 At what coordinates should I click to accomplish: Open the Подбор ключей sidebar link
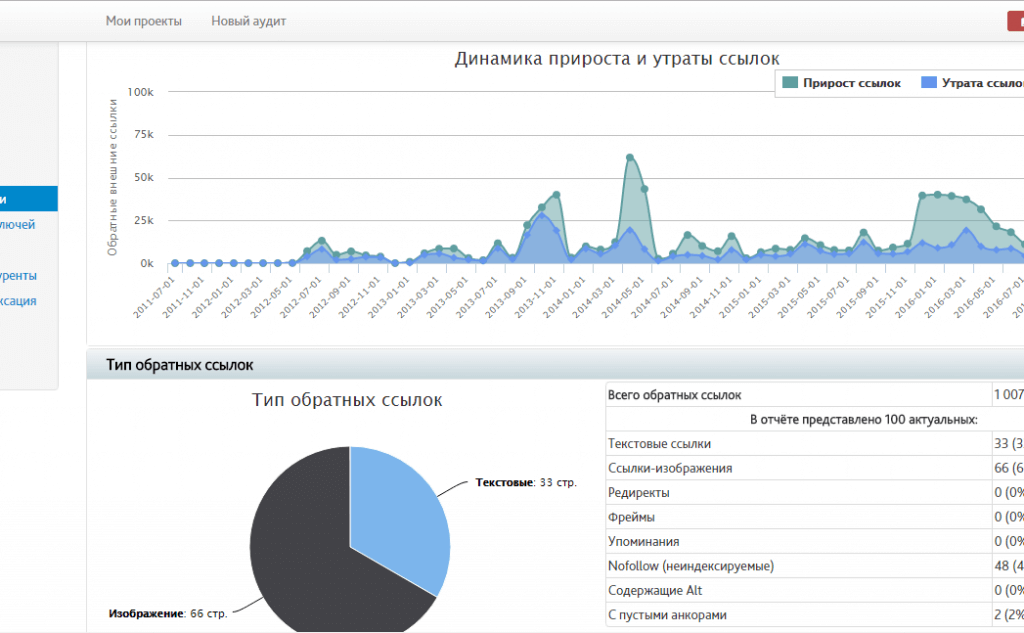click(x=20, y=224)
